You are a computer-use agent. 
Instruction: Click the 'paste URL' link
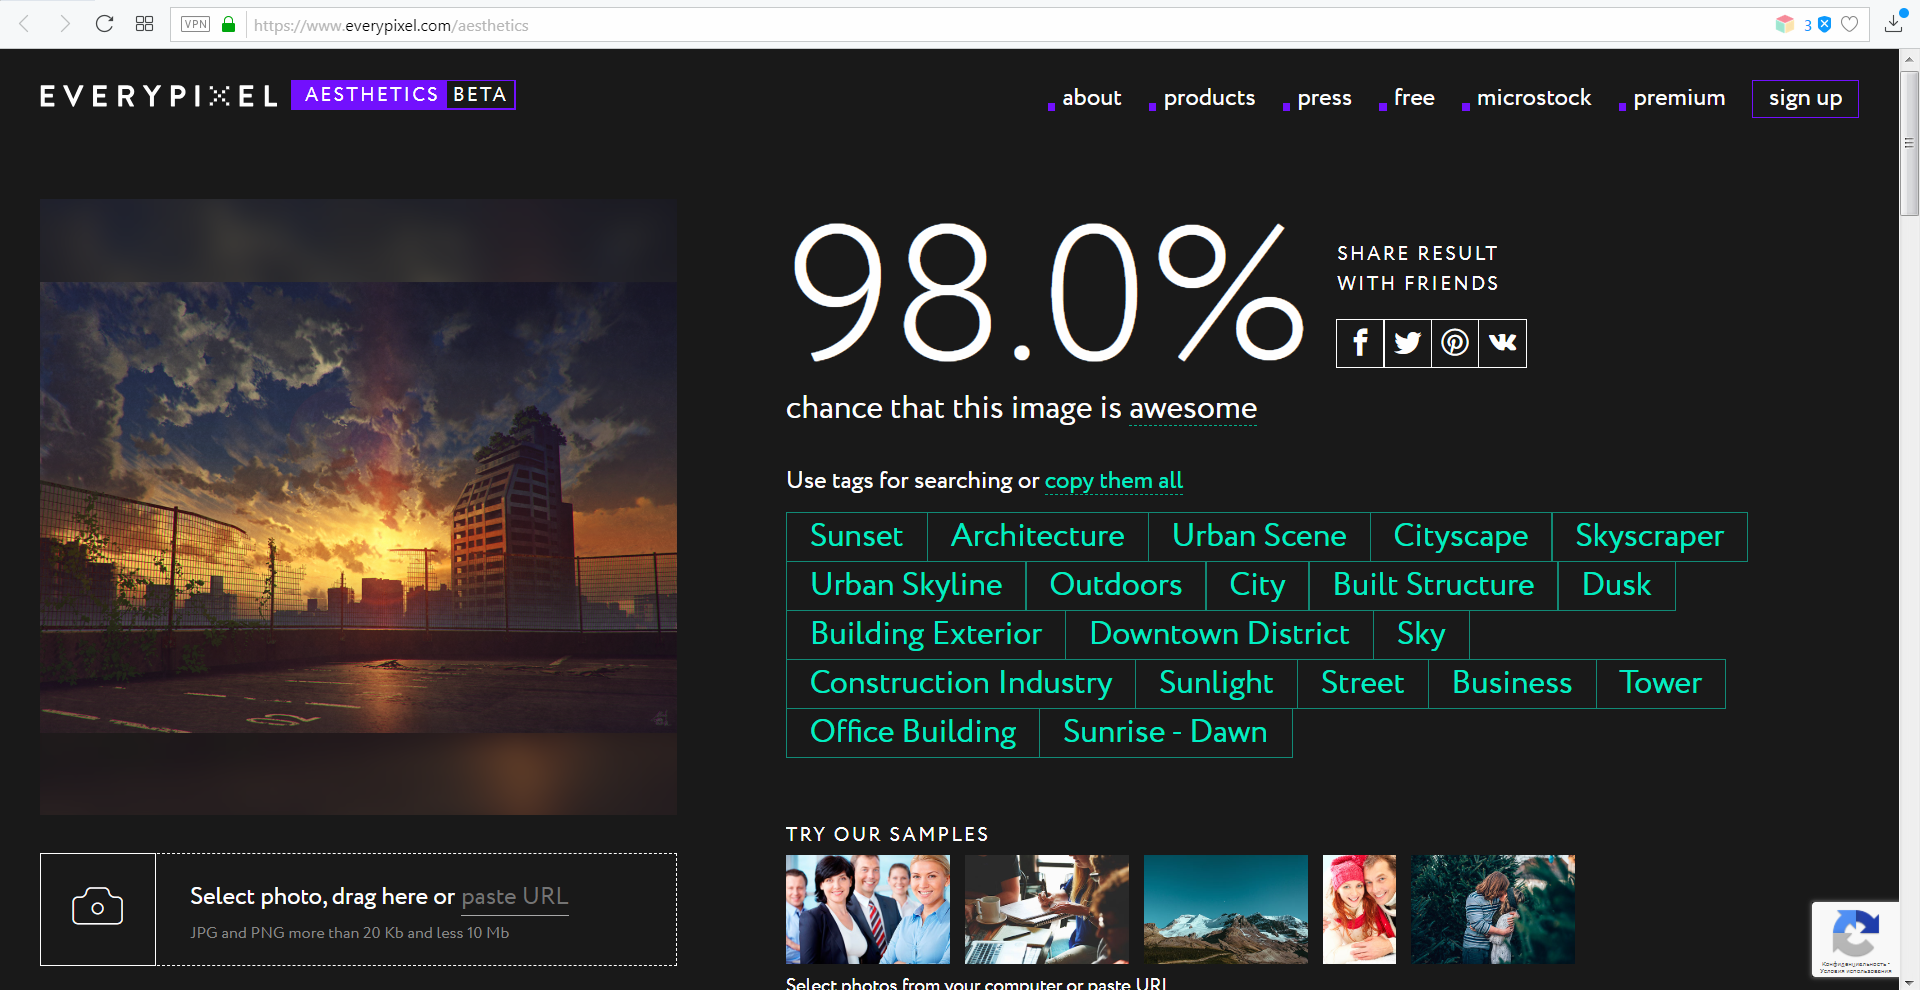[515, 897]
